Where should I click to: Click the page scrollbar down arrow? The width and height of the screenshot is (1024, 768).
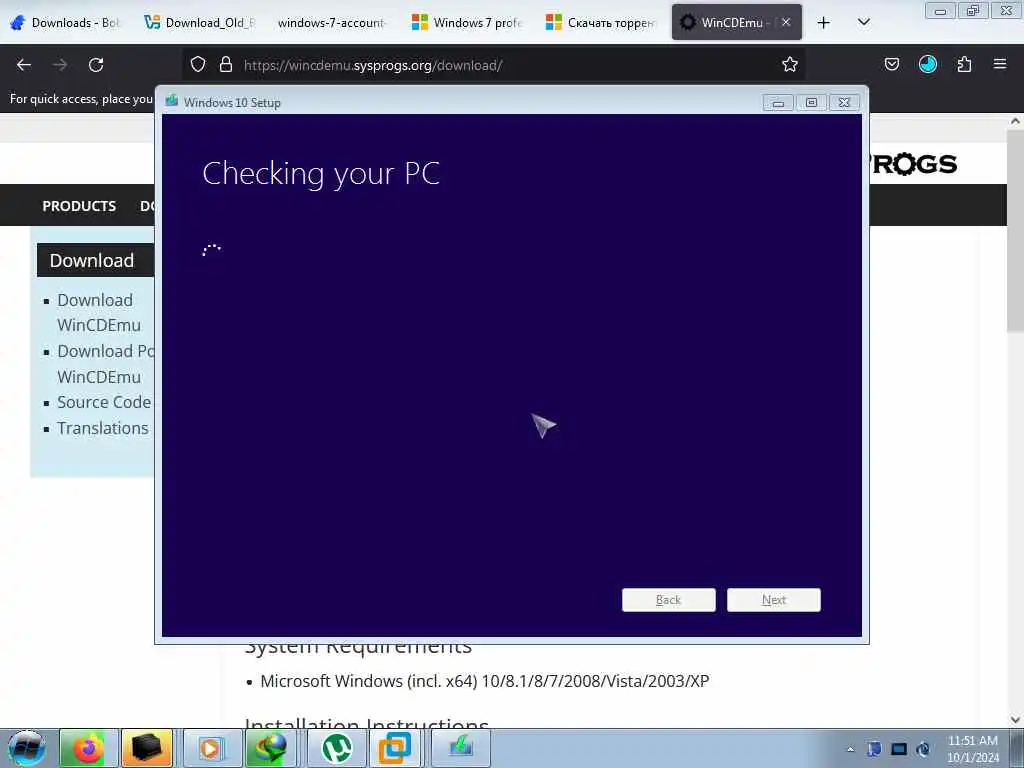pos(1015,720)
